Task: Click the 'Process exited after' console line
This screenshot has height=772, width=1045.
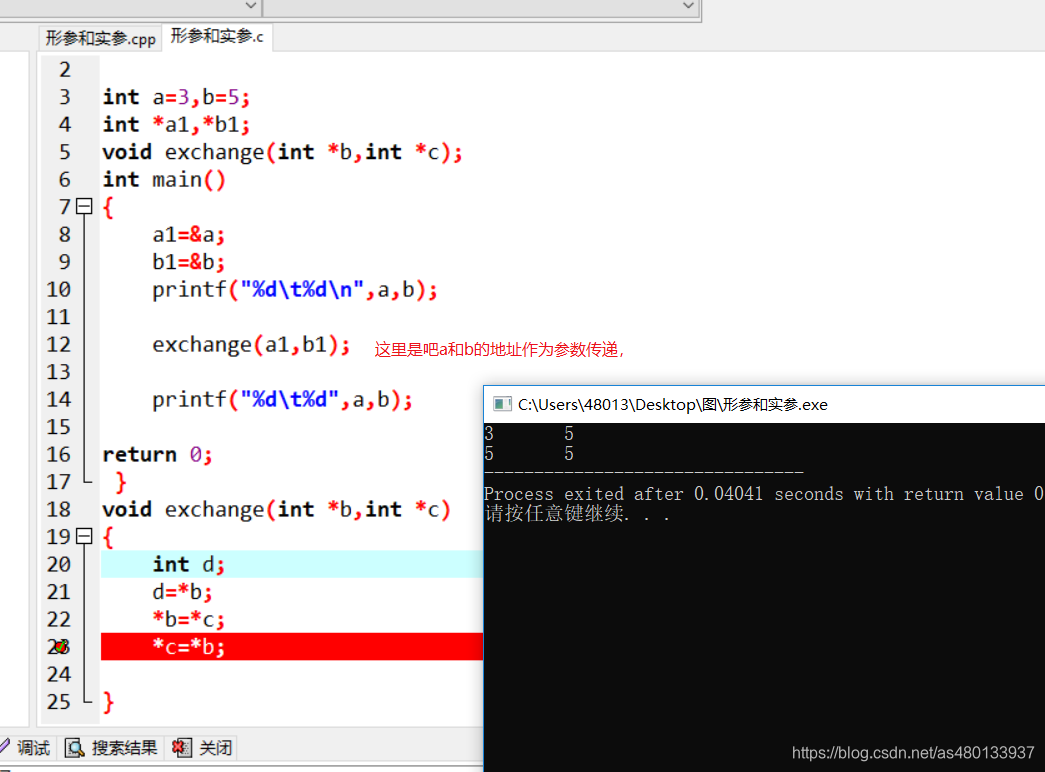Action: [764, 494]
